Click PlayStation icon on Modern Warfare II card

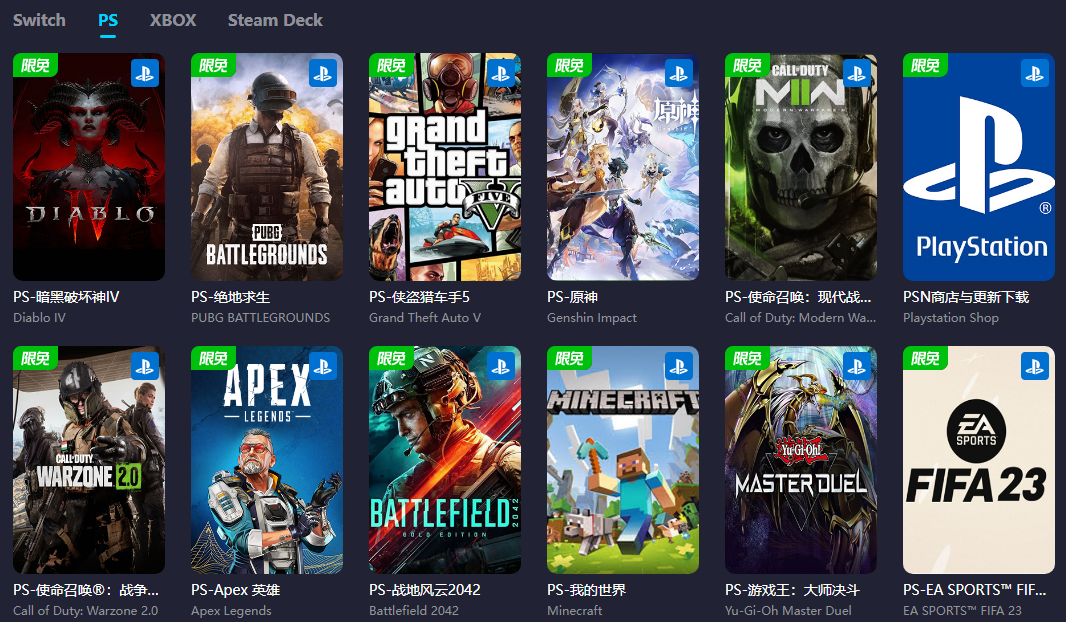[x=857, y=73]
